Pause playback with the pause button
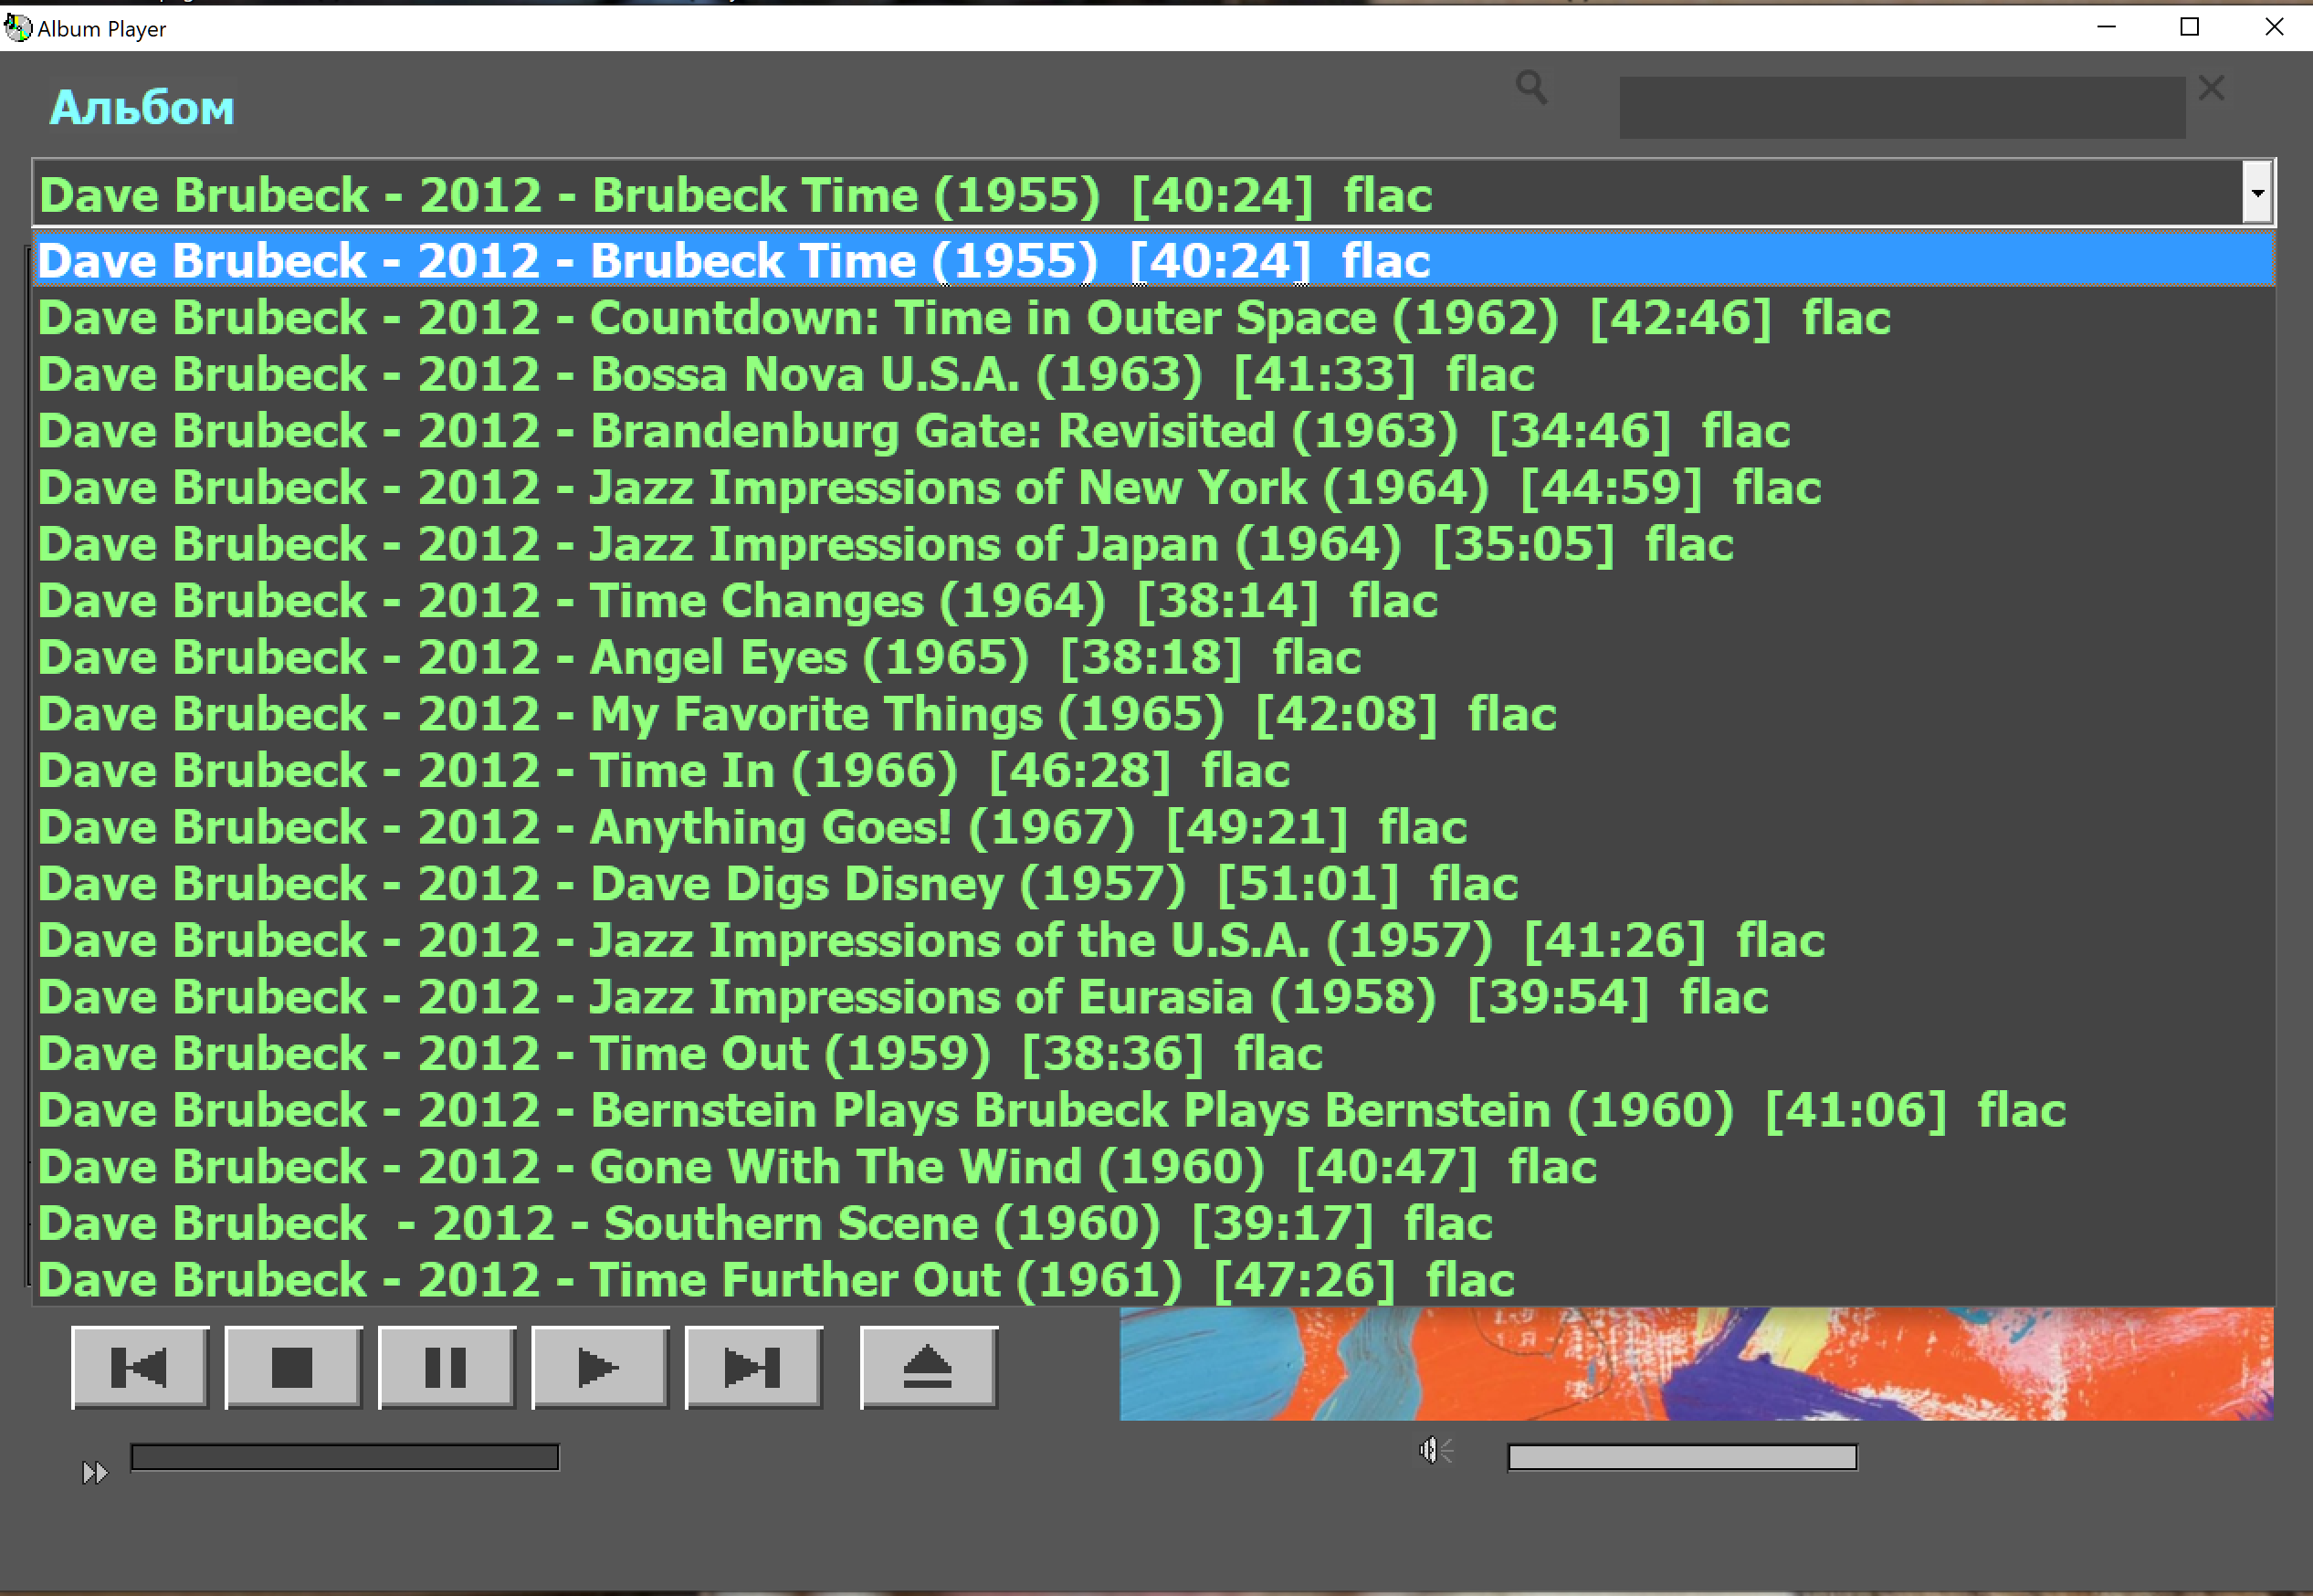 446,1367
